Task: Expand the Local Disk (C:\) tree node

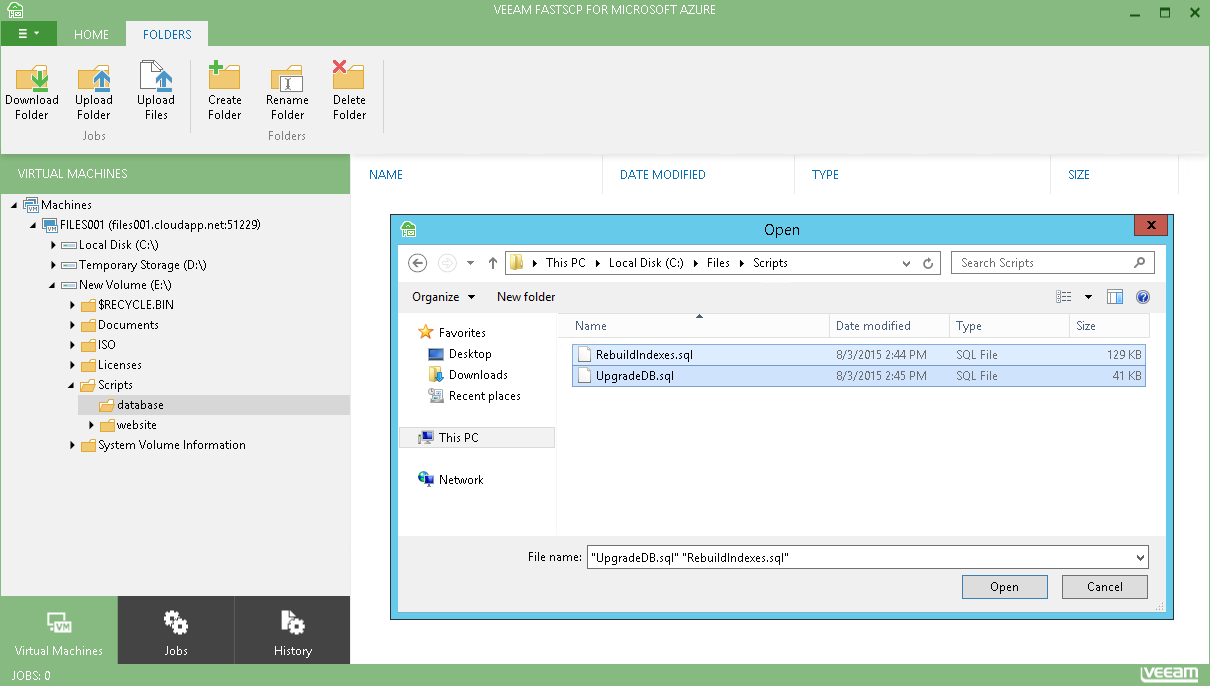Action: 54,245
